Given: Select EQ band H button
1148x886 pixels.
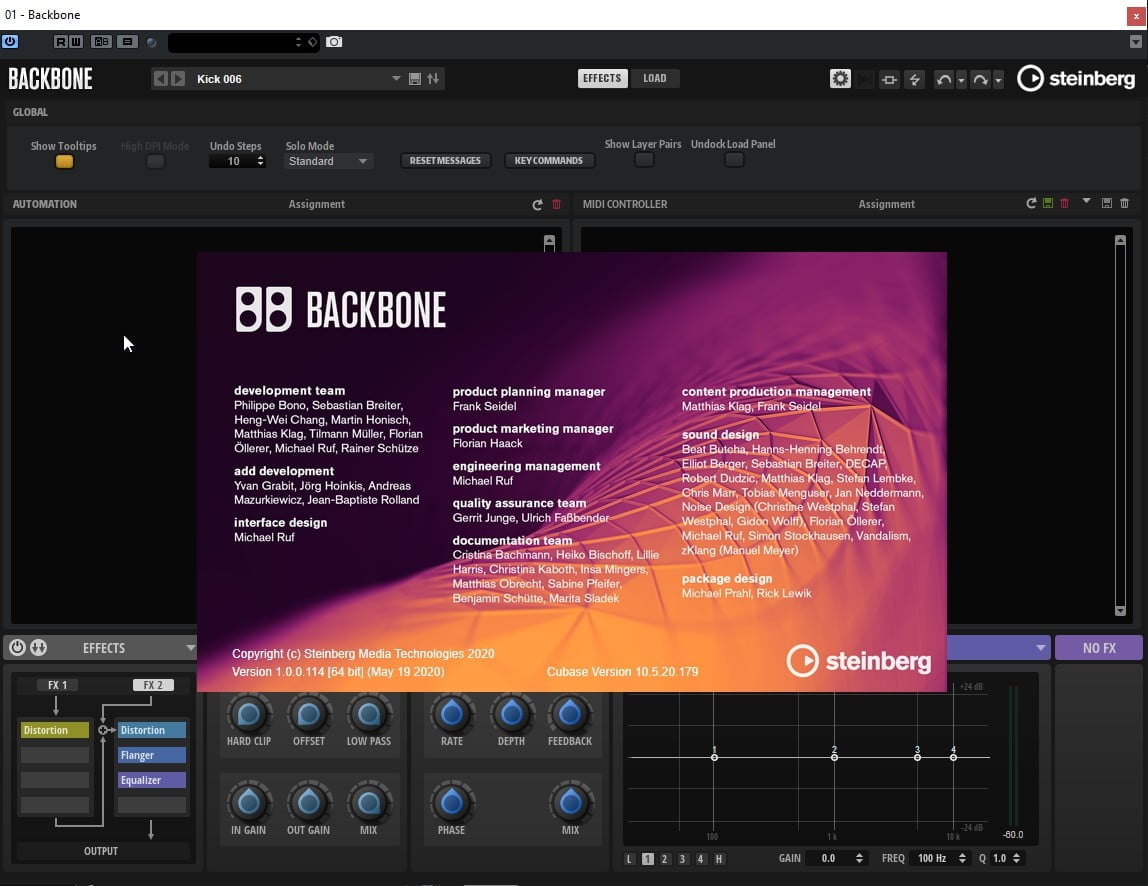Looking at the screenshot, I should pos(719,859).
